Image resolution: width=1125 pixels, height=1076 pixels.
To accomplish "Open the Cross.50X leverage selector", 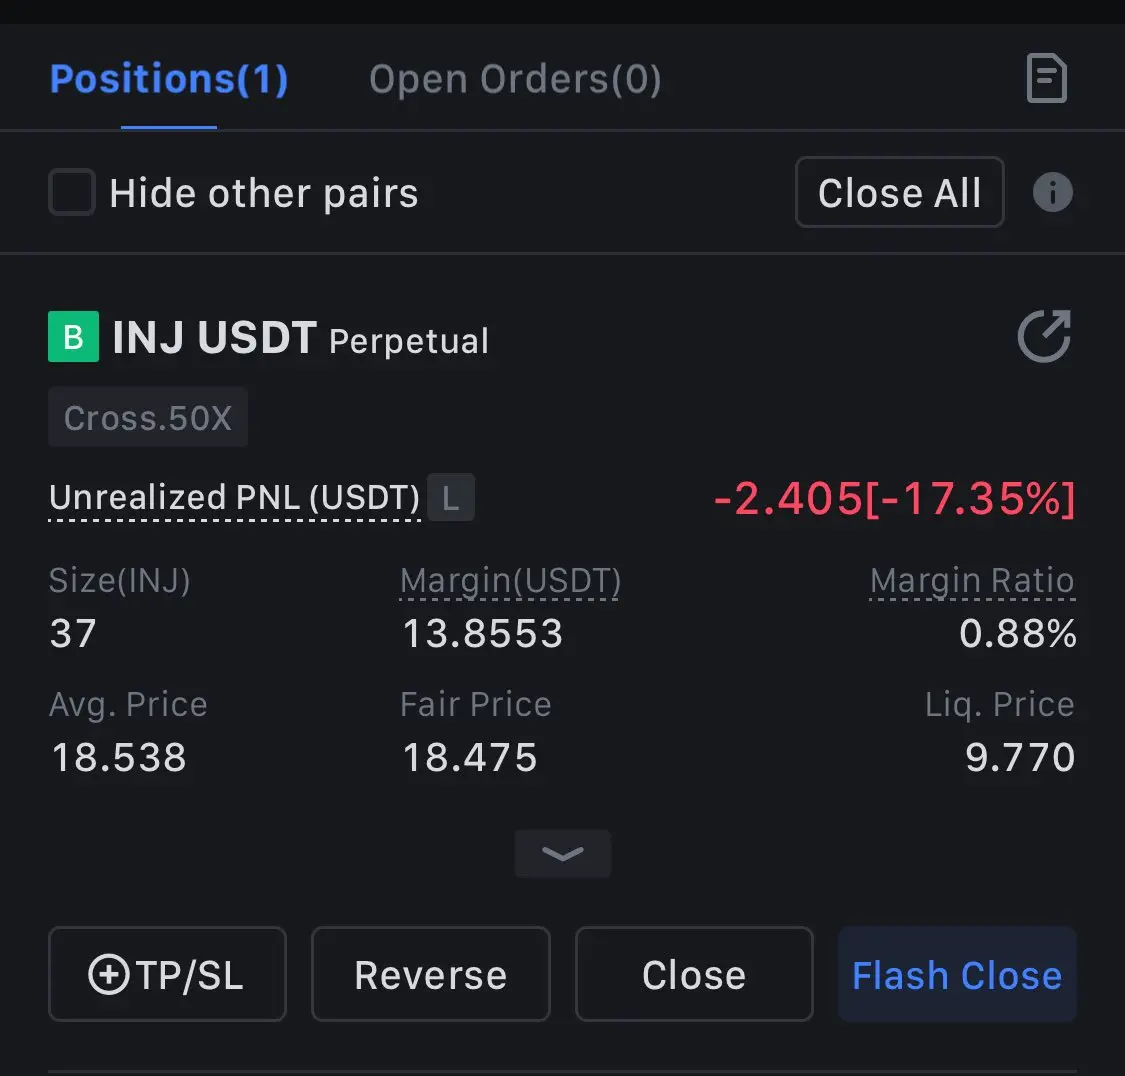I will coord(148,417).
